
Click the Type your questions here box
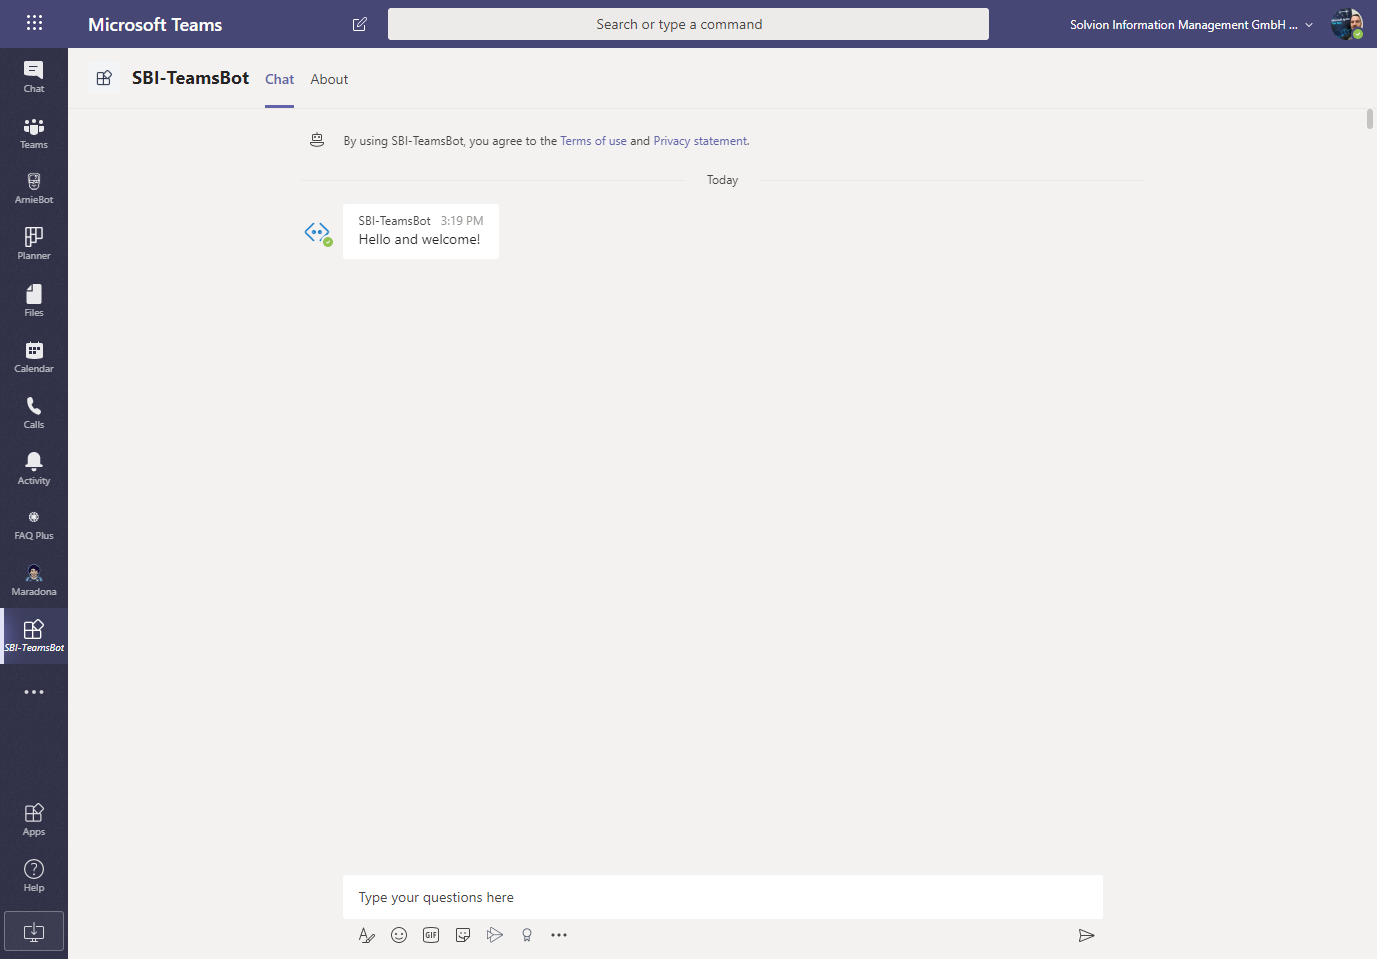click(x=723, y=897)
